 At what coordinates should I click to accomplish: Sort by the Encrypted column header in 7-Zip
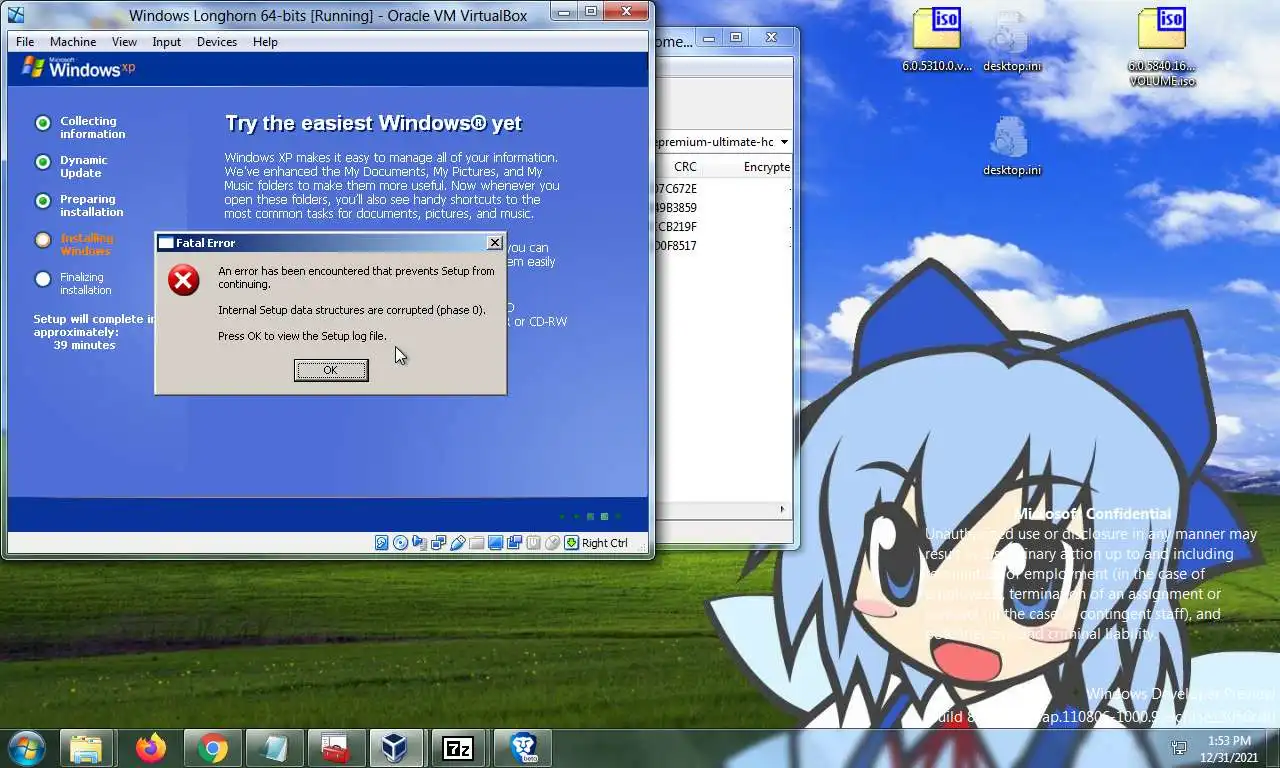(766, 167)
